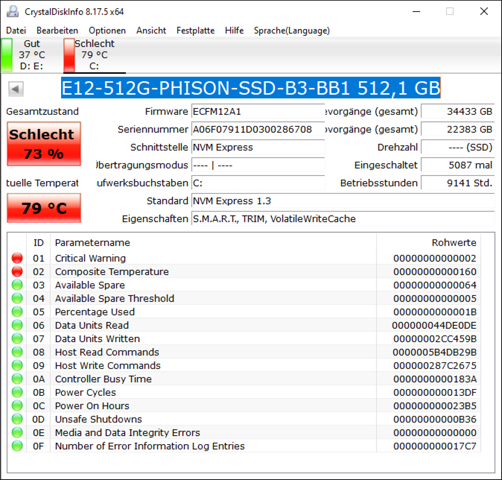The image size is (502, 480).
Task: Select the Composite Temperature parameter name
Action: click(x=112, y=271)
